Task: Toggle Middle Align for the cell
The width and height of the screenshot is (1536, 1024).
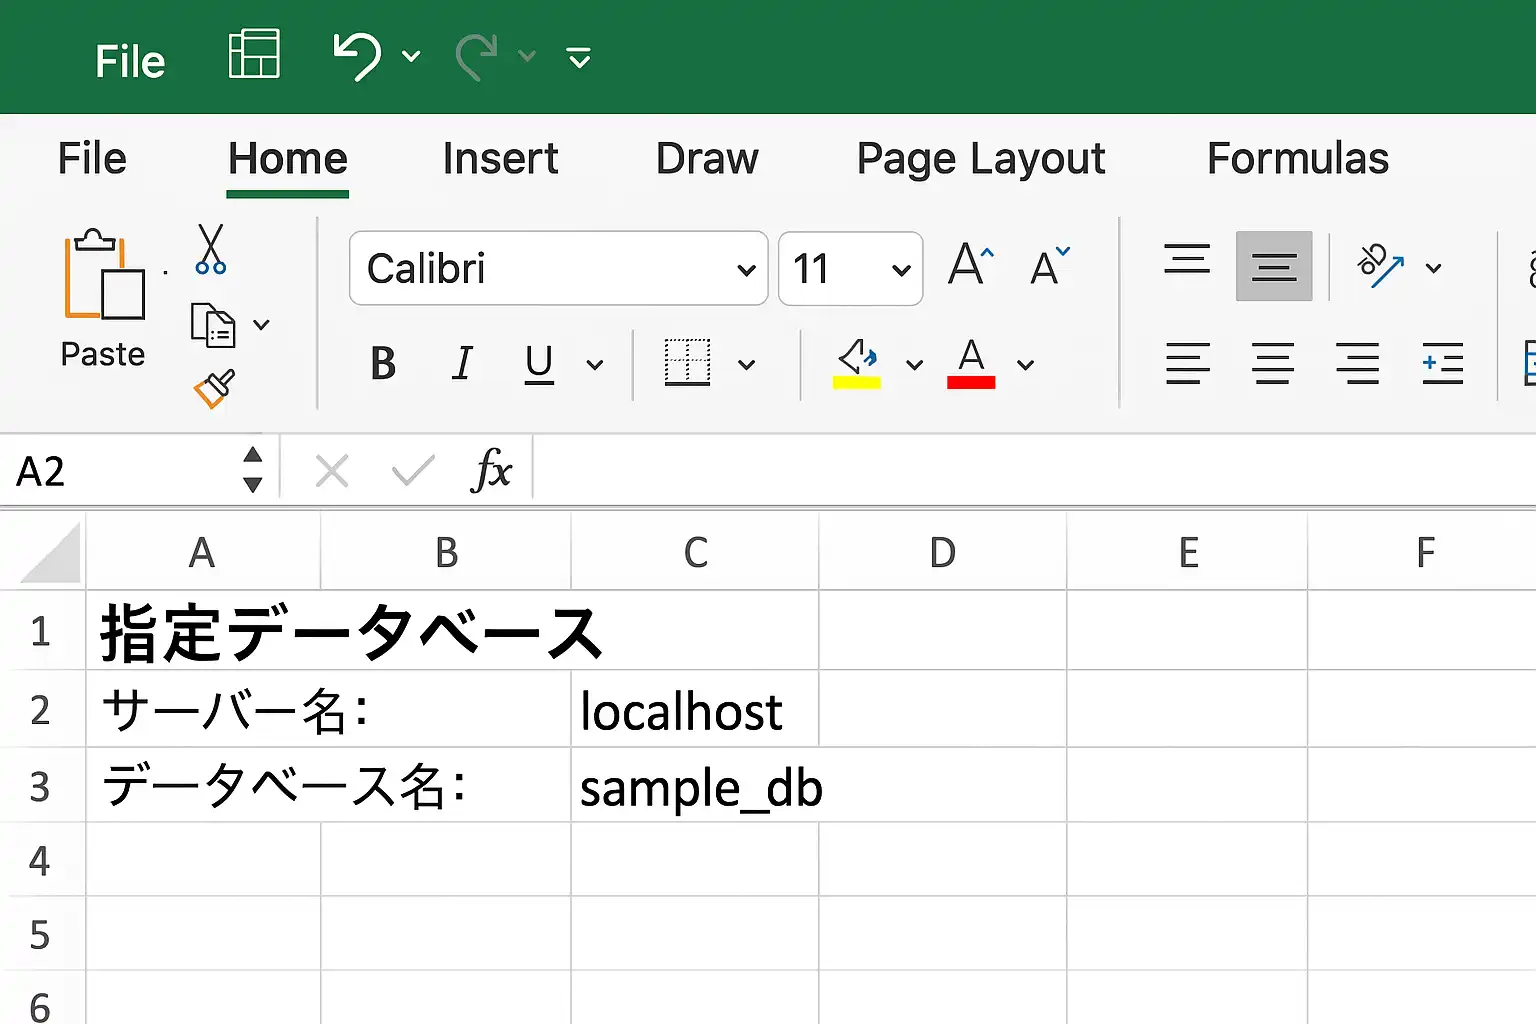Action: click(1274, 266)
